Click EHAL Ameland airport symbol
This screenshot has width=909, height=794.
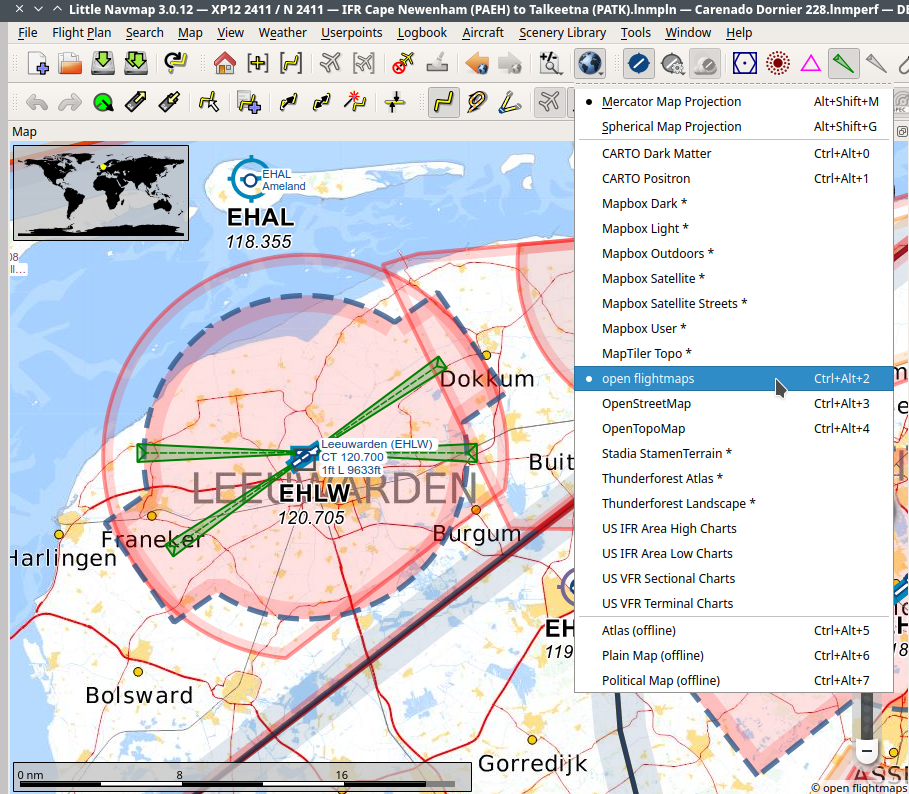pyautogui.click(x=249, y=180)
